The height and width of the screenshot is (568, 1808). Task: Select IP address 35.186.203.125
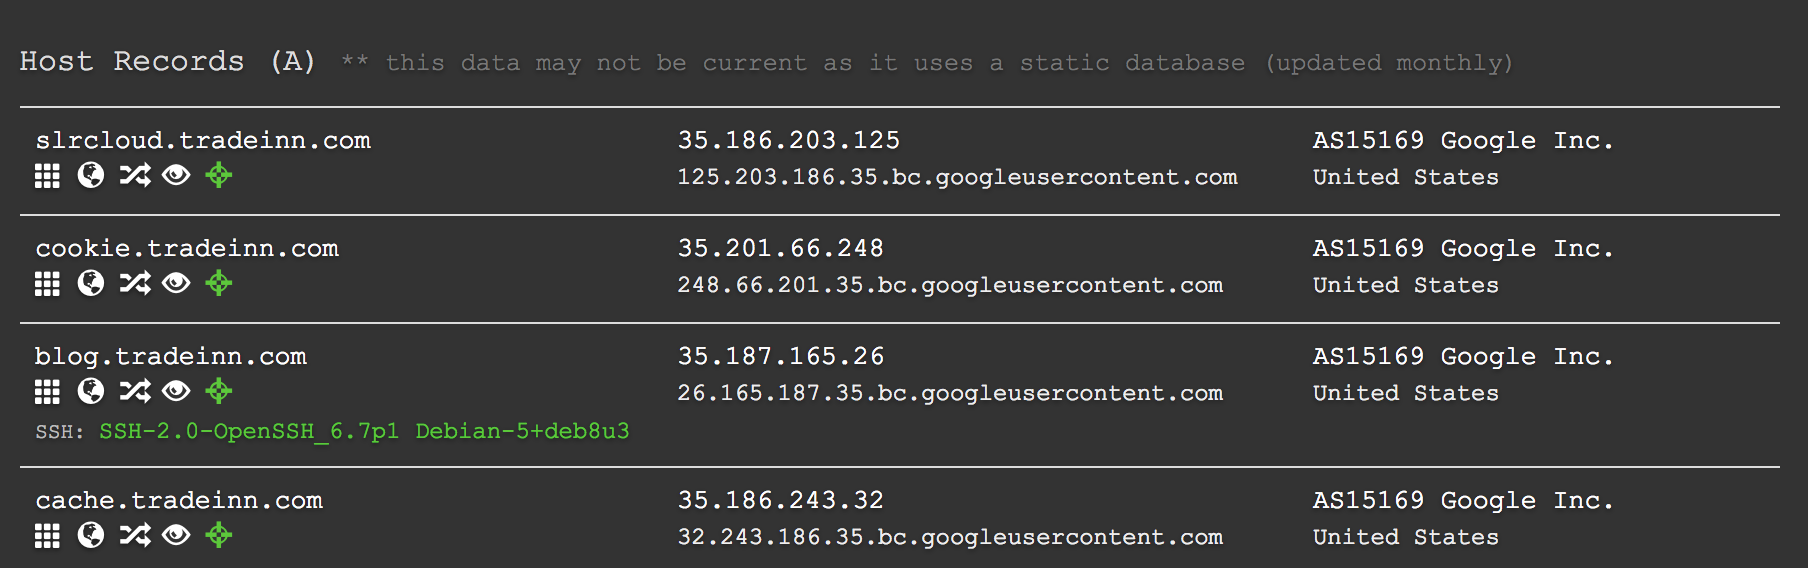coord(789,140)
